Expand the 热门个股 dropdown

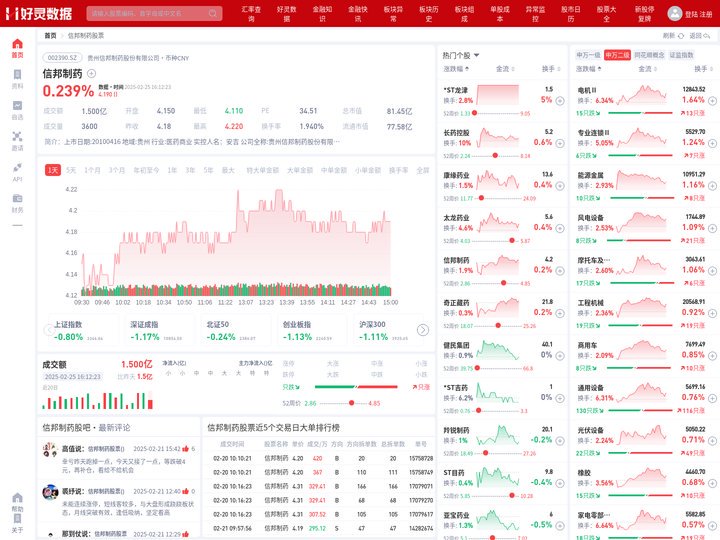(x=461, y=56)
